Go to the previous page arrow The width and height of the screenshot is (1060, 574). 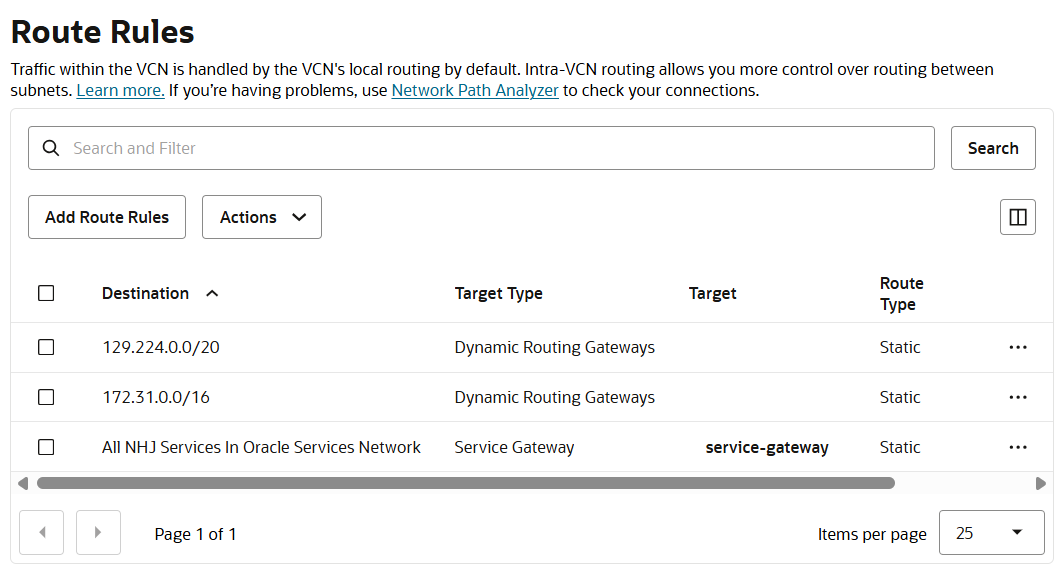click(x=42, y=532)
